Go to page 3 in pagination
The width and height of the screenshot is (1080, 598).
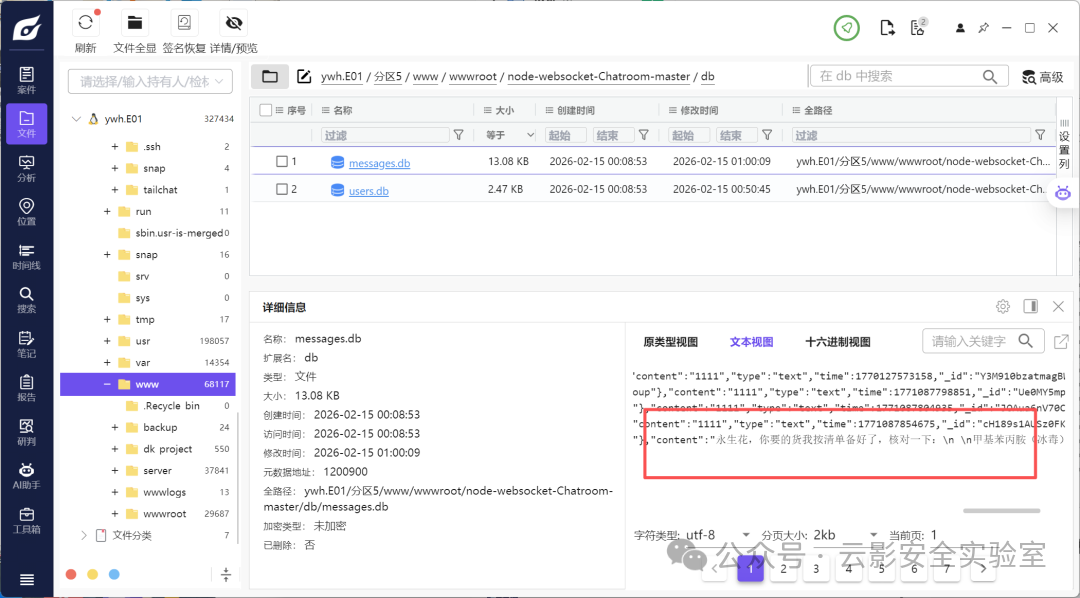point(816,569)
